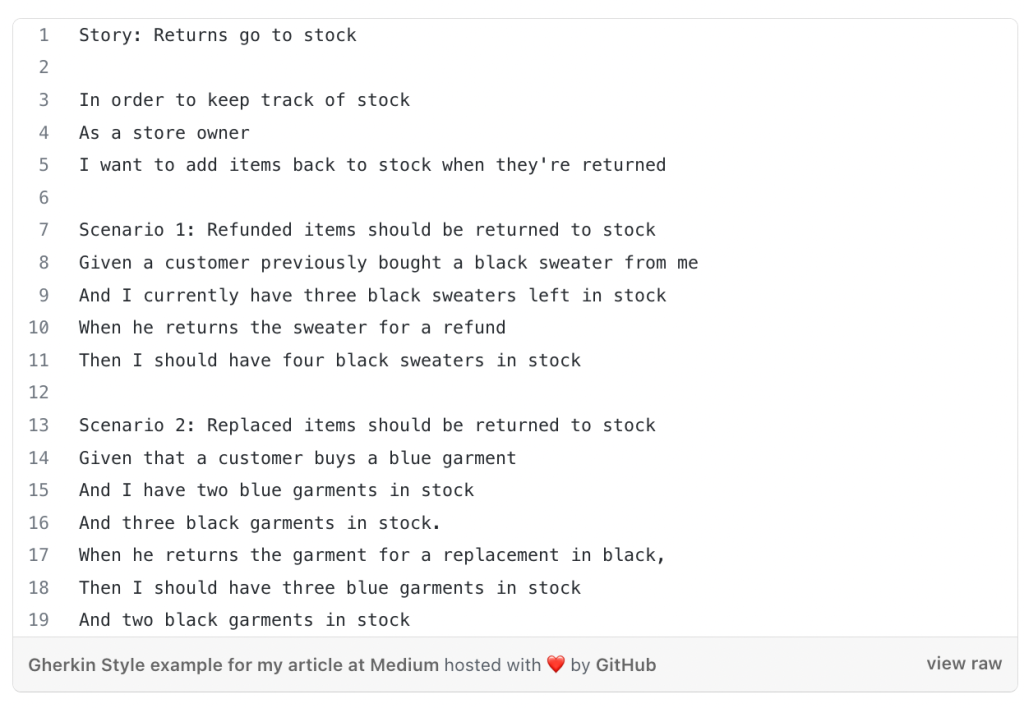The image size is (1024, 708).
Task: Click line 'When he returns the sweater for a refund'
Action: point(292,327)
